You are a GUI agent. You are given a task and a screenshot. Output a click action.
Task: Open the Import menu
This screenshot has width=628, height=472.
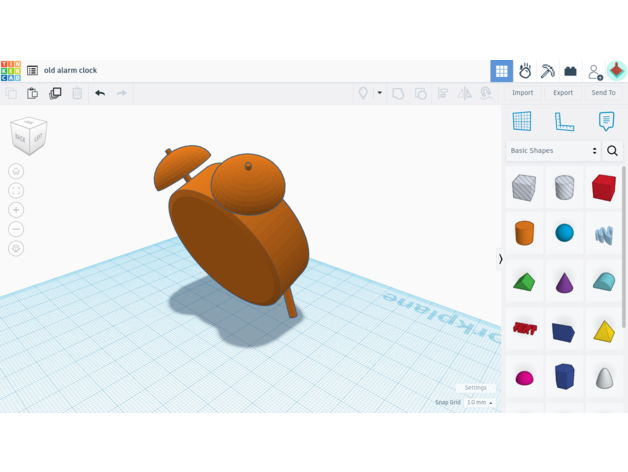(x=522, y=93)
